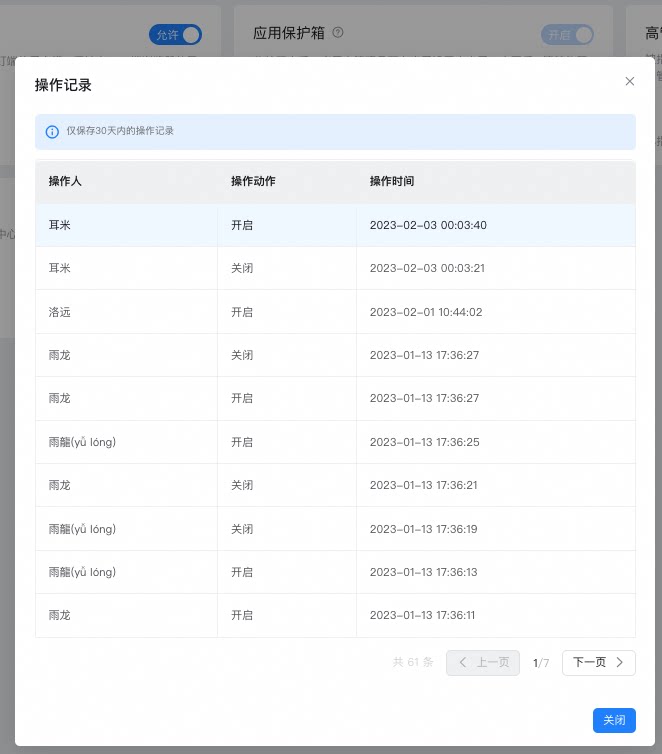The height and width of the screenshot is (754, 662).
Task: Click the record at 2023-01-13 17:36:19
Action: pos(336,528)
